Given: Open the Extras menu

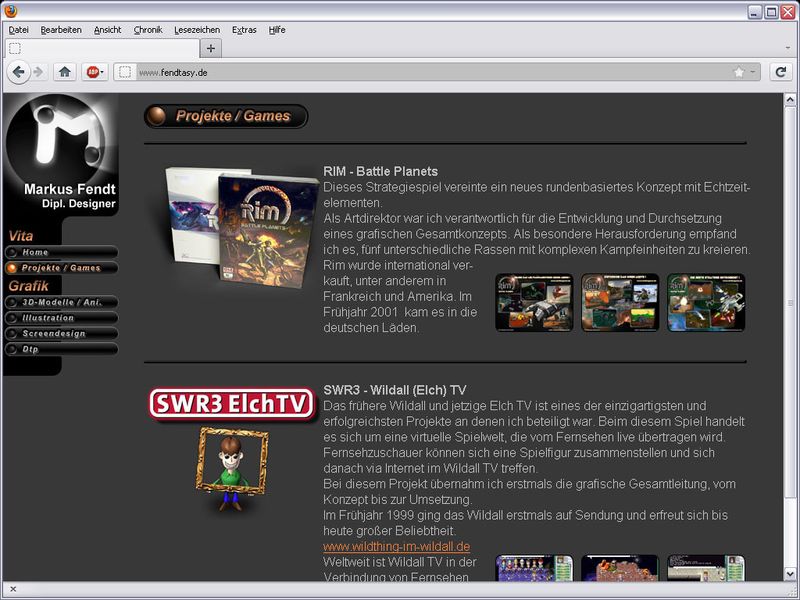Looking at the screenshot, I should click(244, 30).
